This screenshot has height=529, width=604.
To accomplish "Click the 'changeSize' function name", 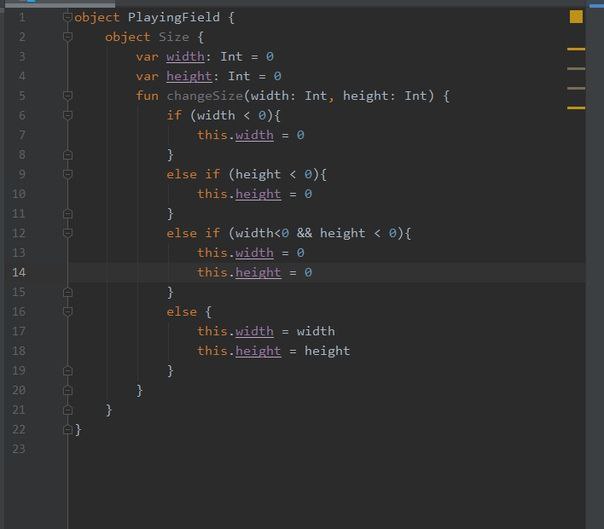I will coord(205,96).
